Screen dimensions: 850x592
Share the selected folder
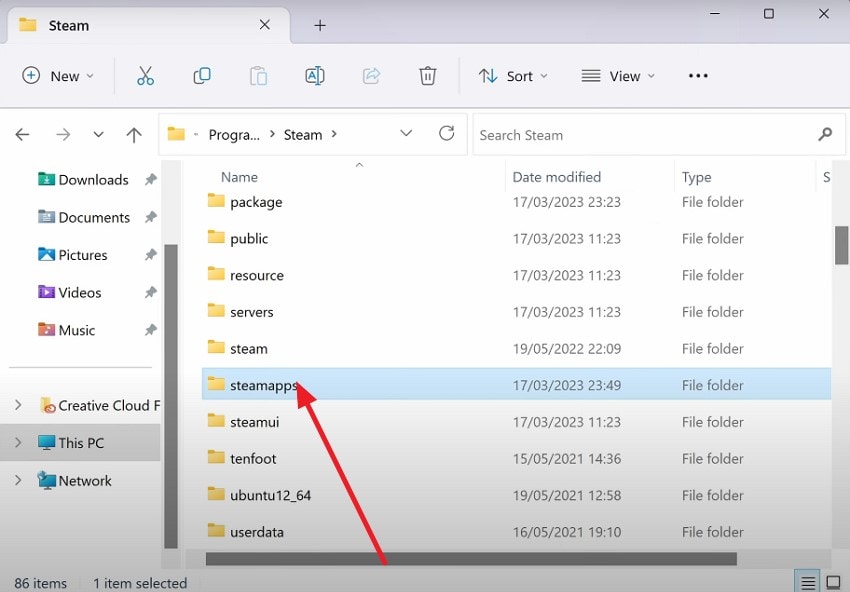[x=370, y=75]
